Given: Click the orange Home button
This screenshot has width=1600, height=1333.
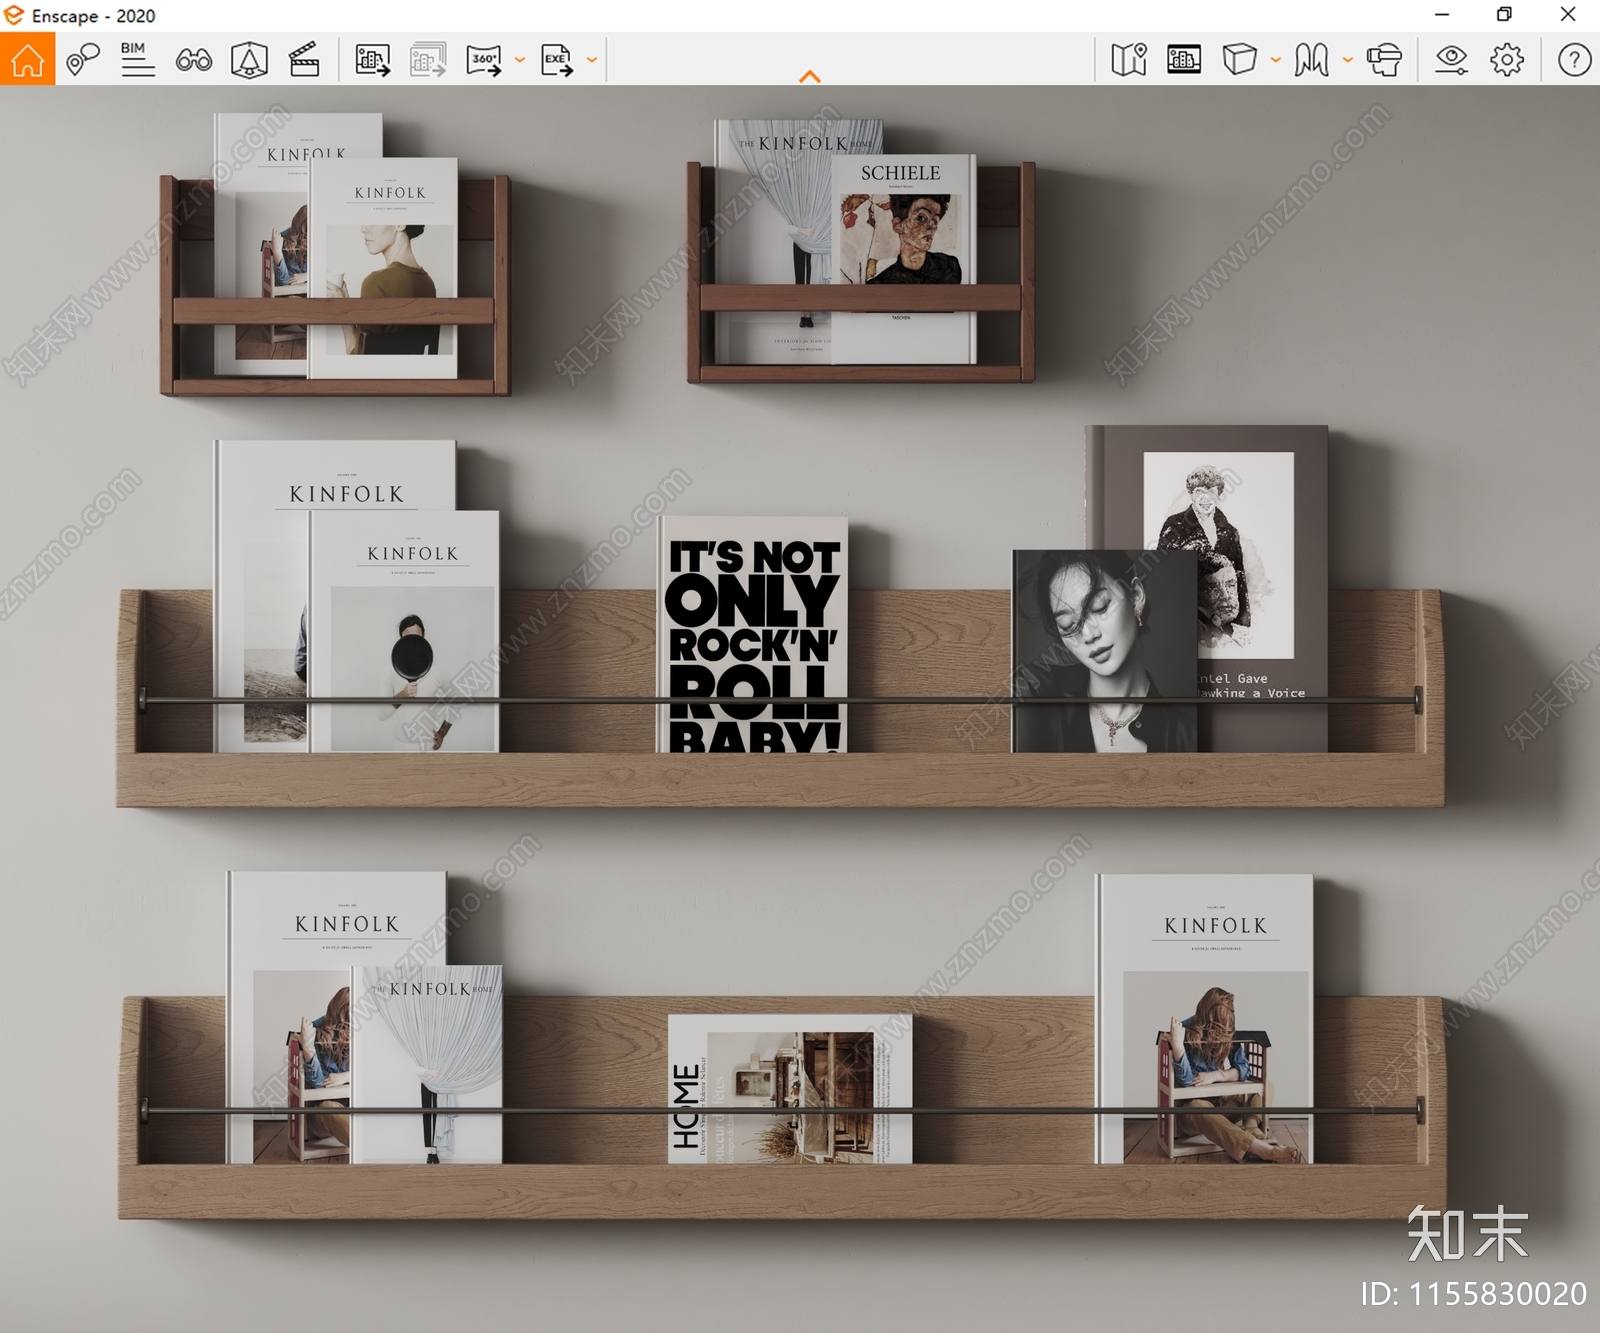Looking at the screenshot, I should [x=28, y=60].
